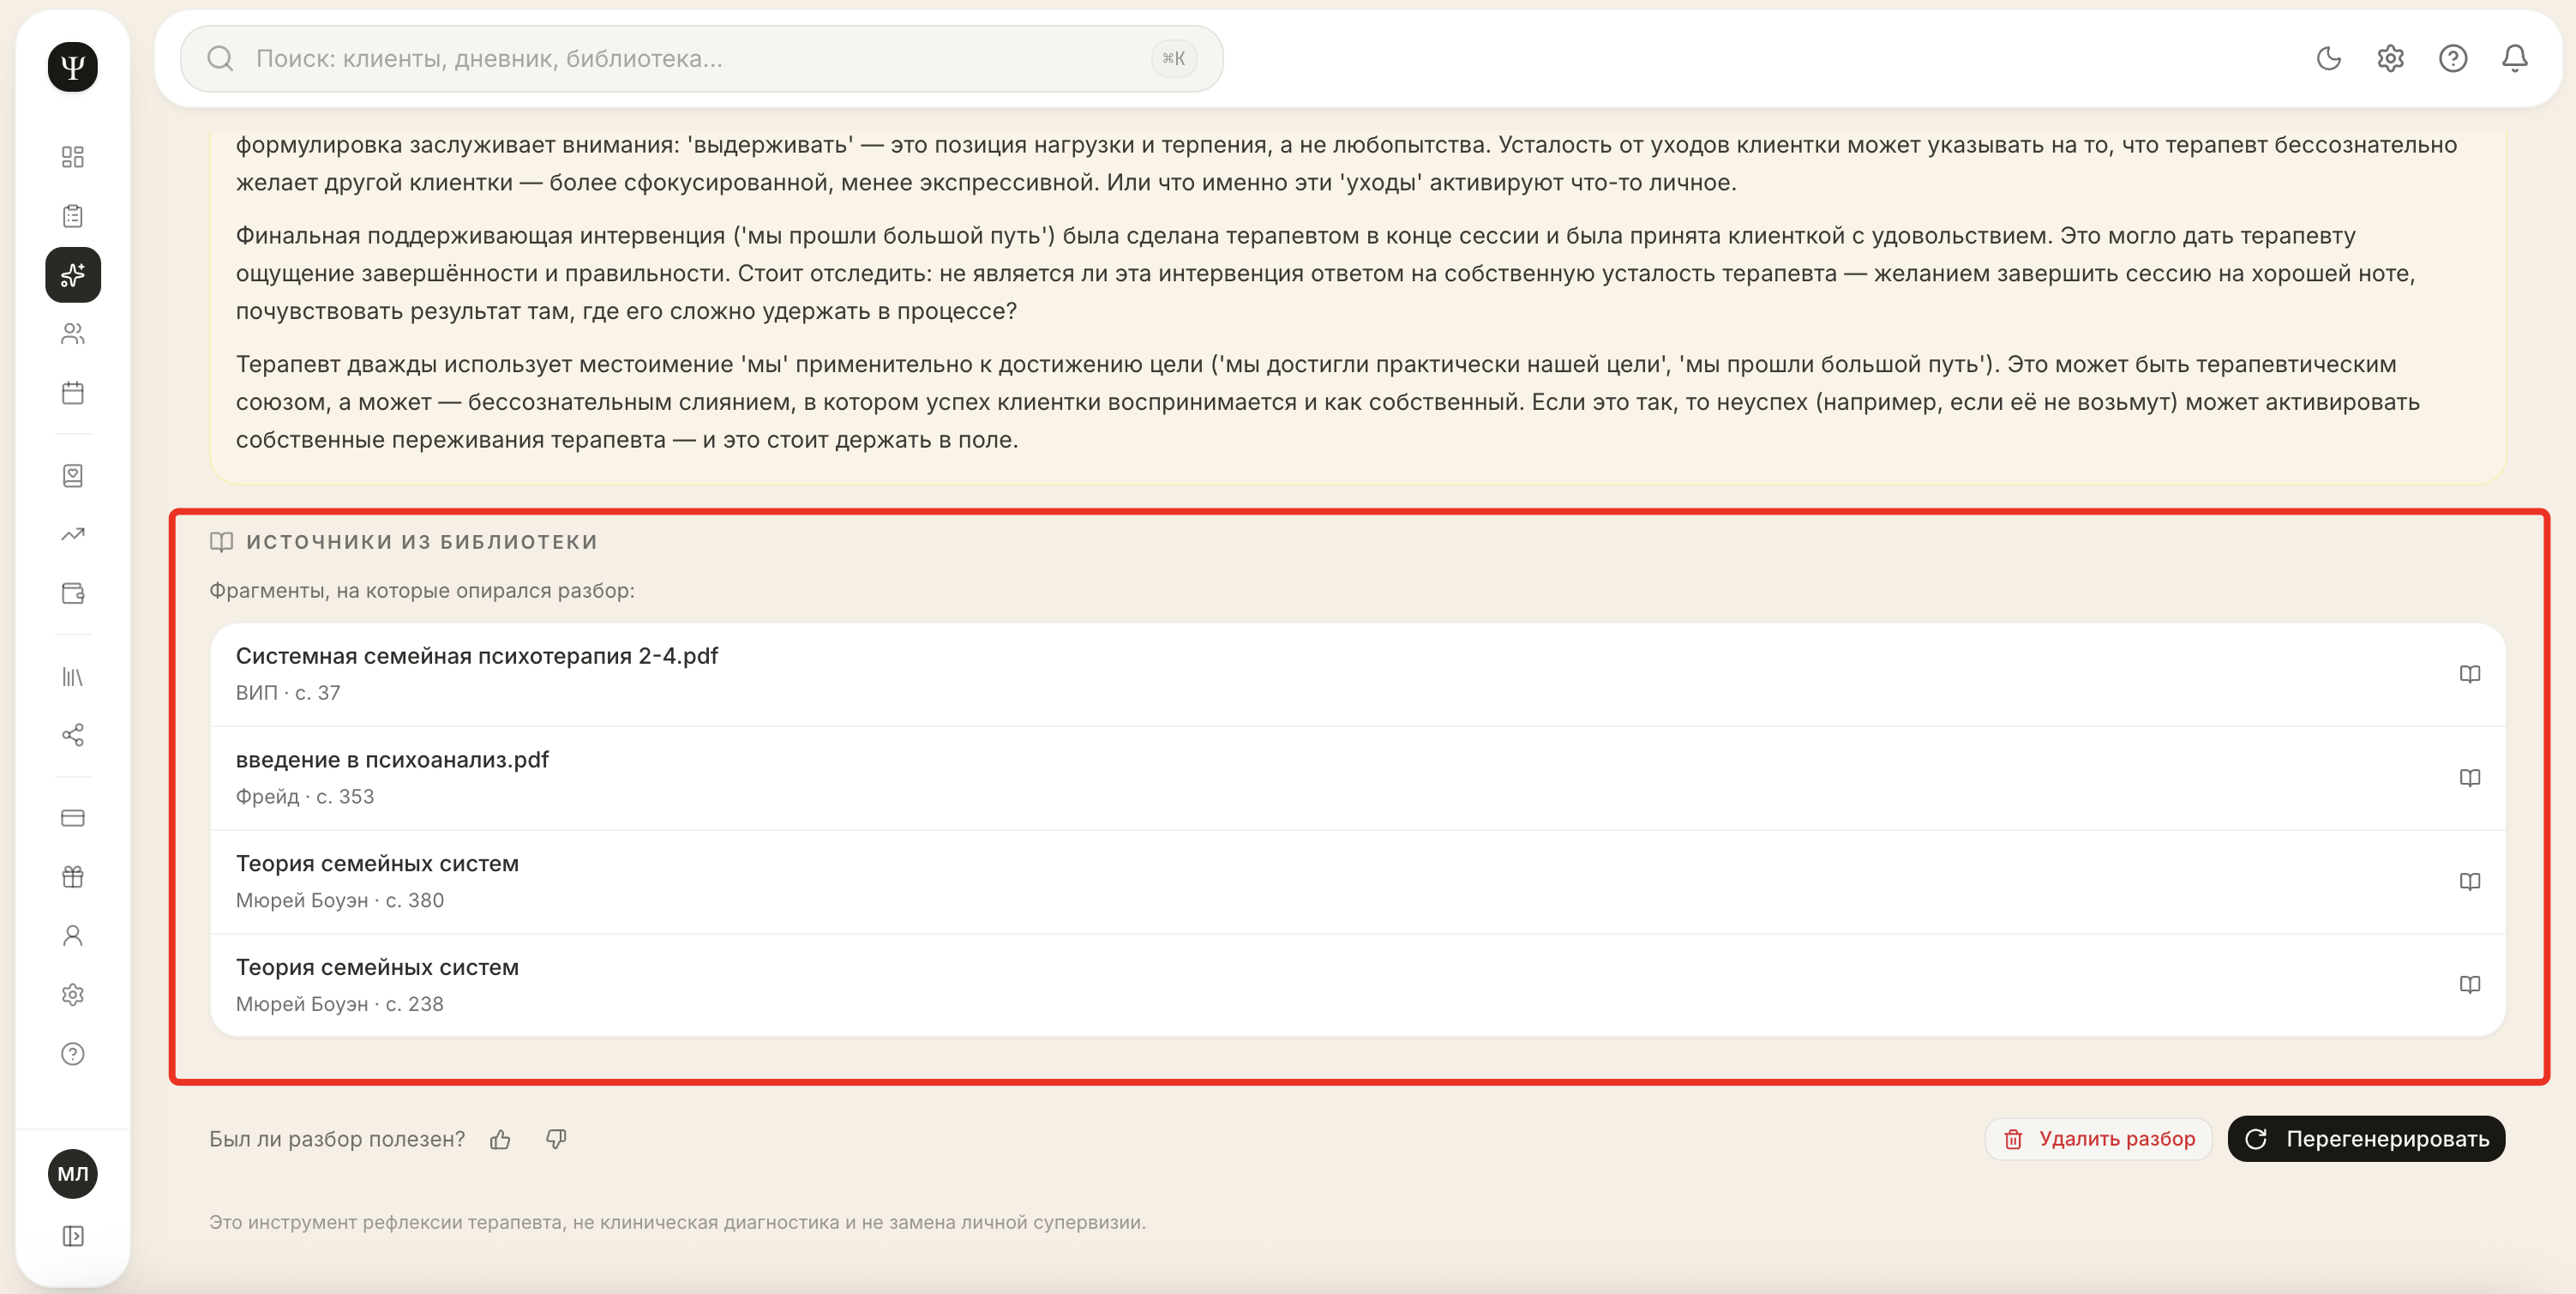
Task: Open fragment for Системная семейная психотерапия 2-4.pdf
Action: 1357,674
